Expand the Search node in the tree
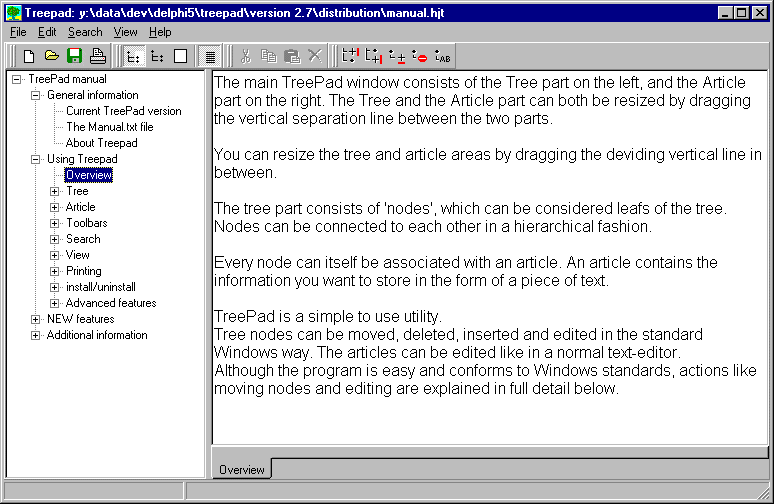 (x=54, y=239)
